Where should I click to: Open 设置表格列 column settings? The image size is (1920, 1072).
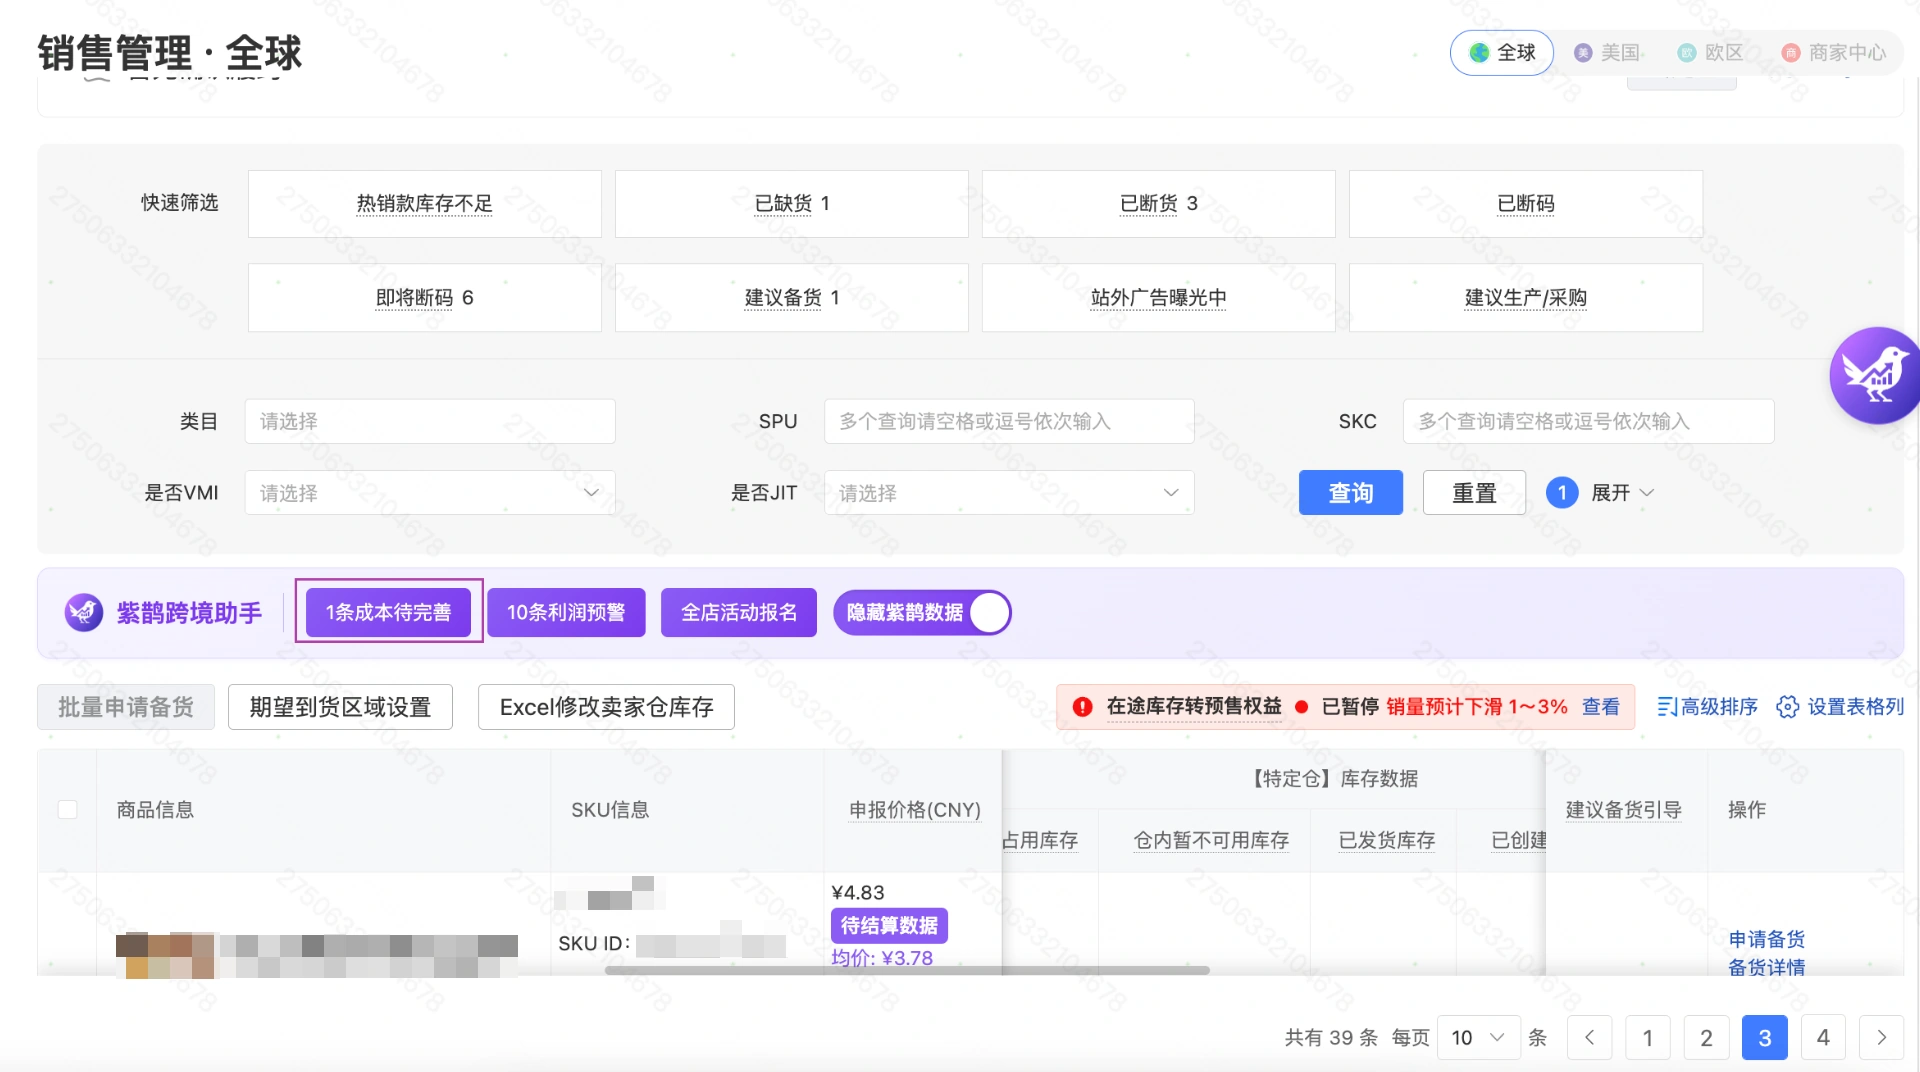click(x=1840, y=707)
